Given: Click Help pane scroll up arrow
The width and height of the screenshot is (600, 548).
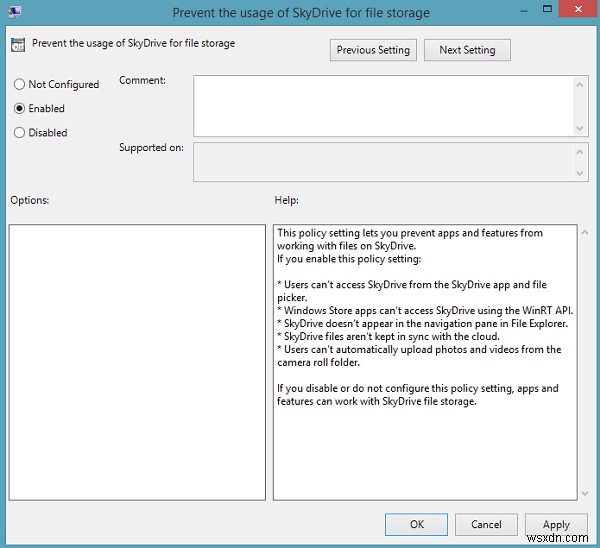Looking at the screenshot, I should tap(585, 232).
